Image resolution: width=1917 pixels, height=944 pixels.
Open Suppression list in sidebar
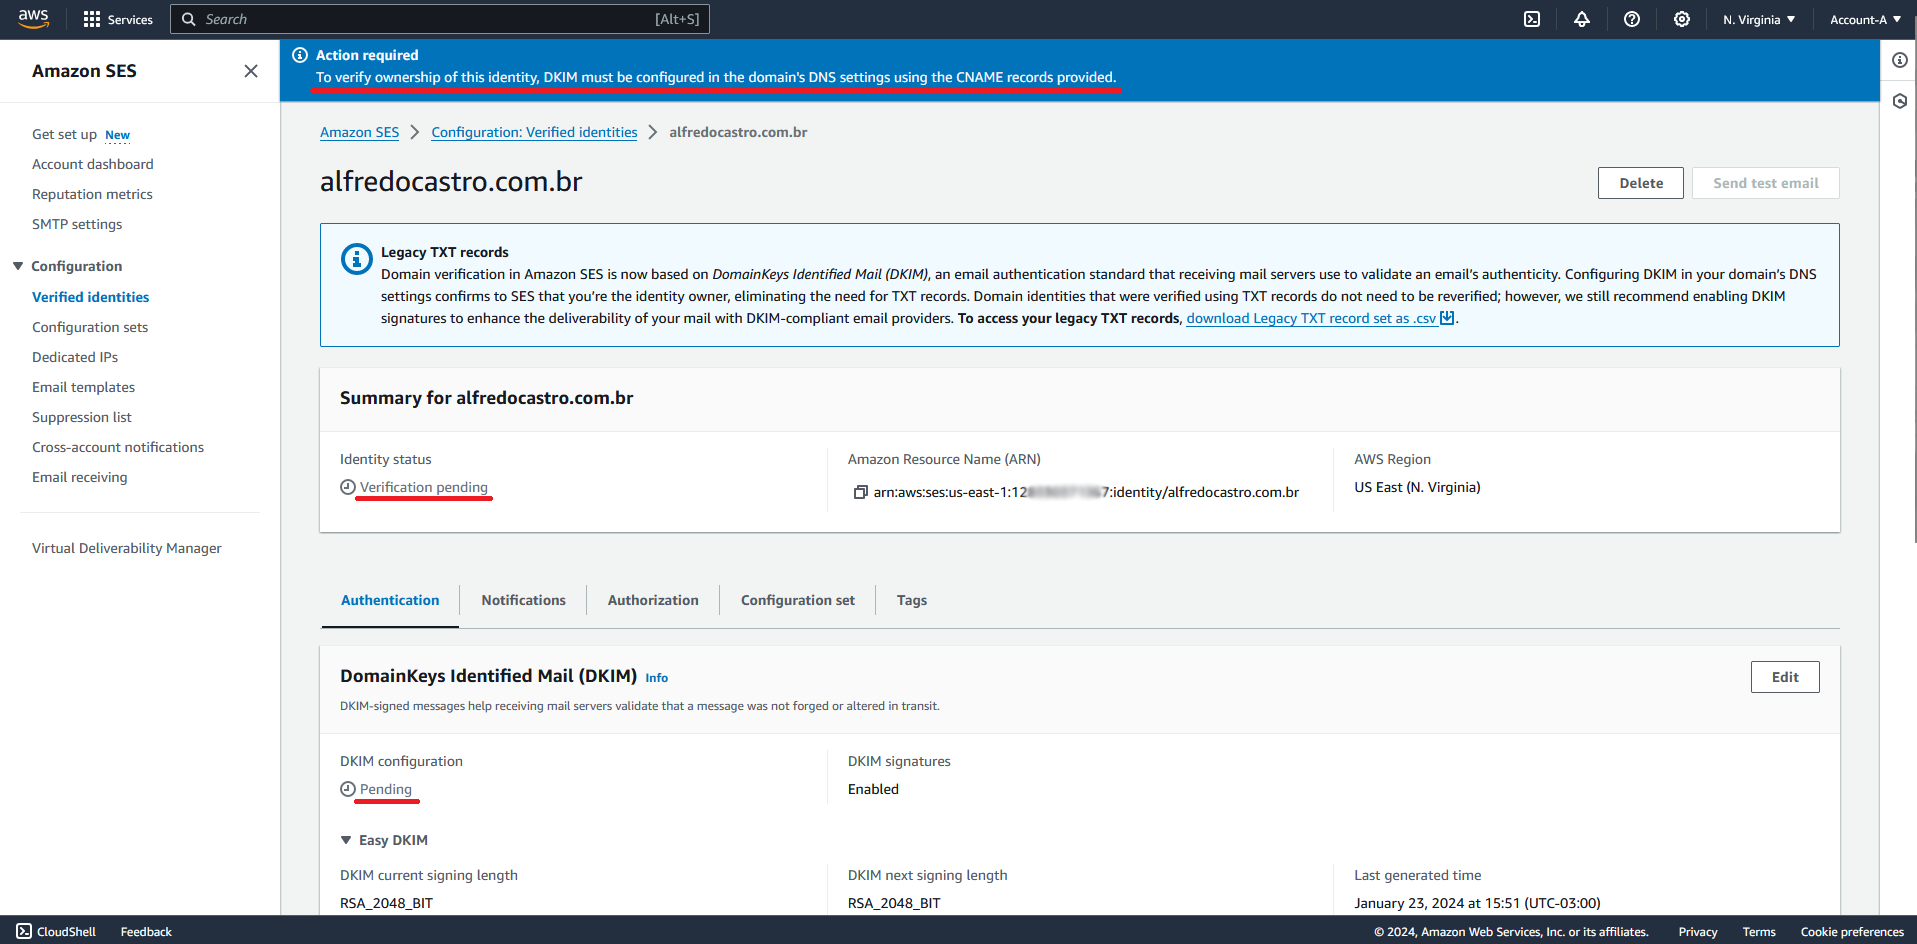coord(82,417)
